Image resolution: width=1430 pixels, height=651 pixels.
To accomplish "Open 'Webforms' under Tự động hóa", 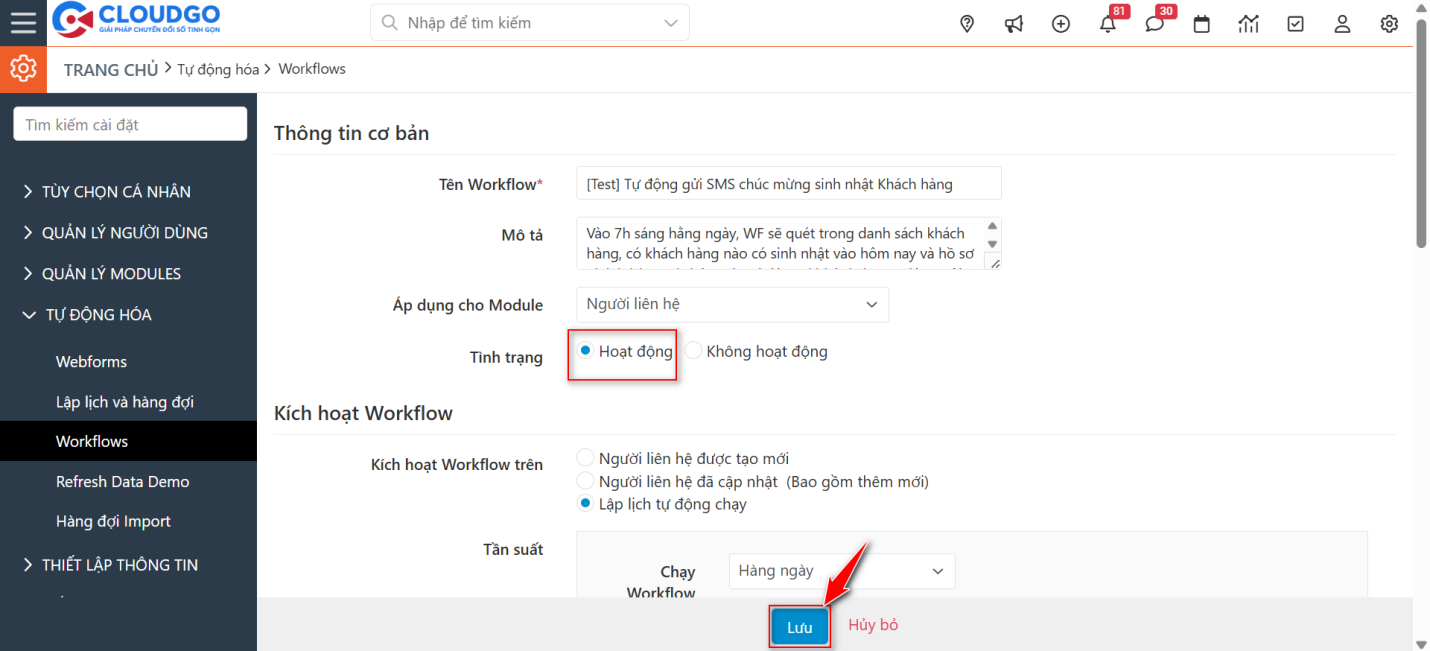I will [91, 361].
